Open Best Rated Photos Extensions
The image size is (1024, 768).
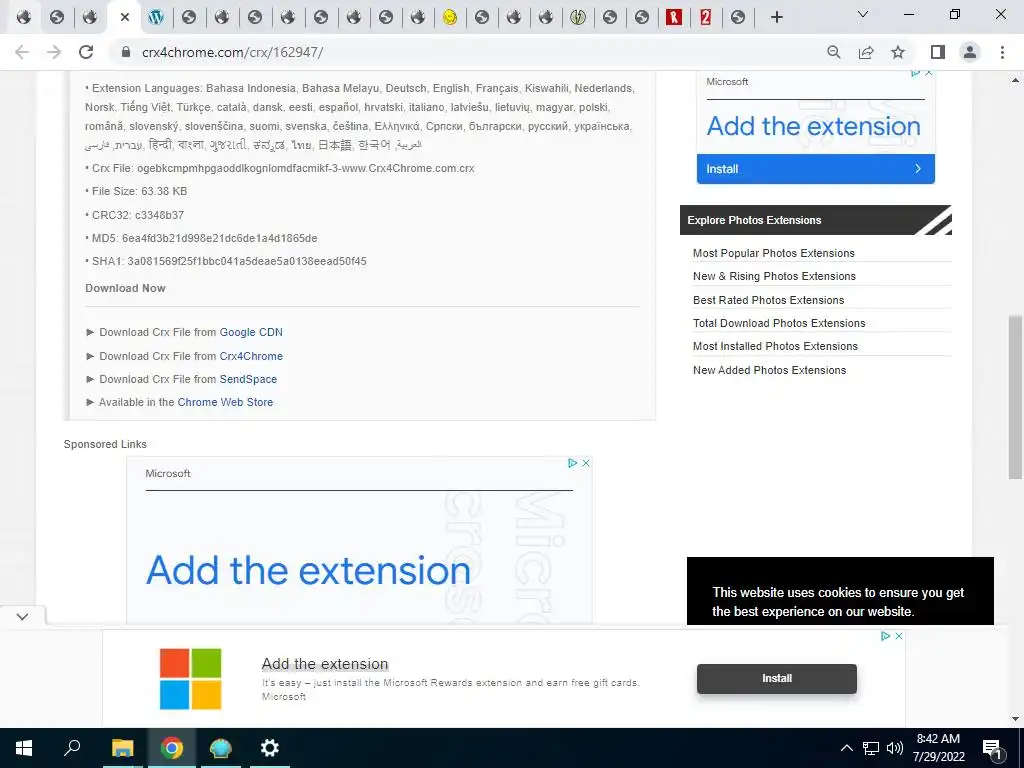[x=769, y=300]
